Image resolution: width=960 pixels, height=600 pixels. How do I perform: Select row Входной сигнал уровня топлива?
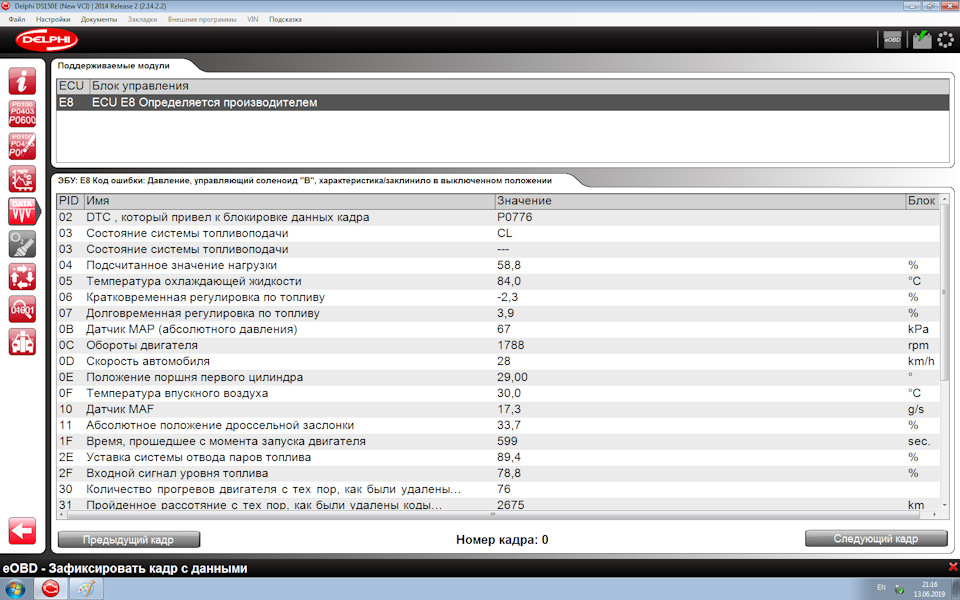click(498, 473)
